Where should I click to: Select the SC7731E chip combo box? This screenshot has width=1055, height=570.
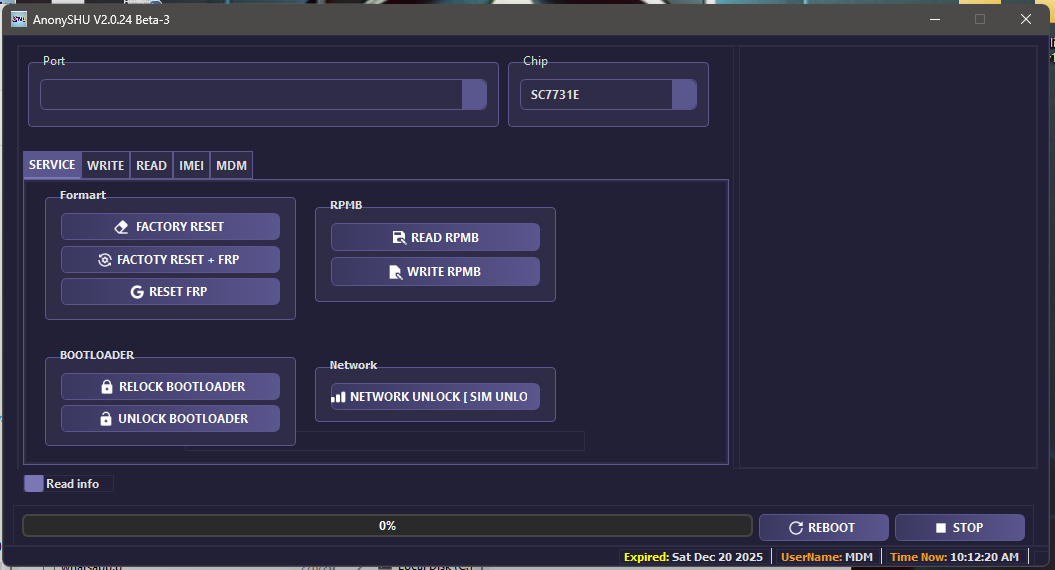[596, 95]
